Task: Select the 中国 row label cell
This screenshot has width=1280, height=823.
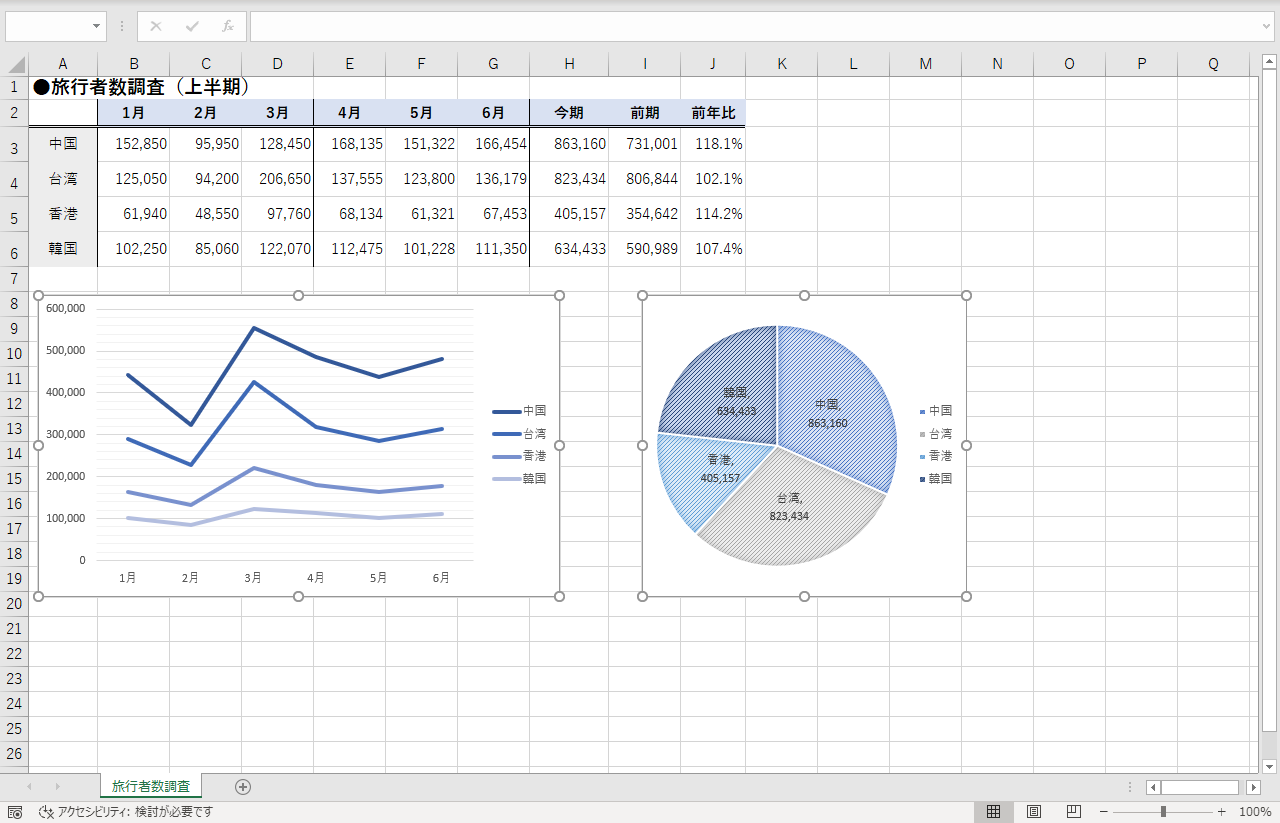Action: pyautogui.click(x=63, y=144)
